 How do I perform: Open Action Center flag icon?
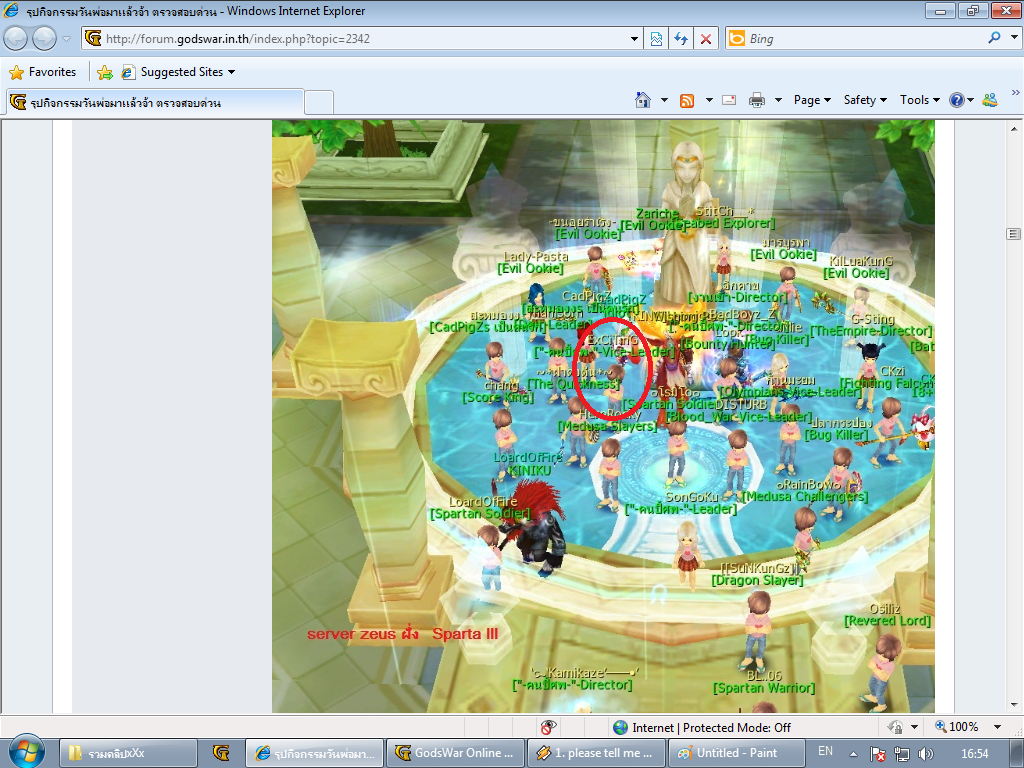[x=878, y=754]
